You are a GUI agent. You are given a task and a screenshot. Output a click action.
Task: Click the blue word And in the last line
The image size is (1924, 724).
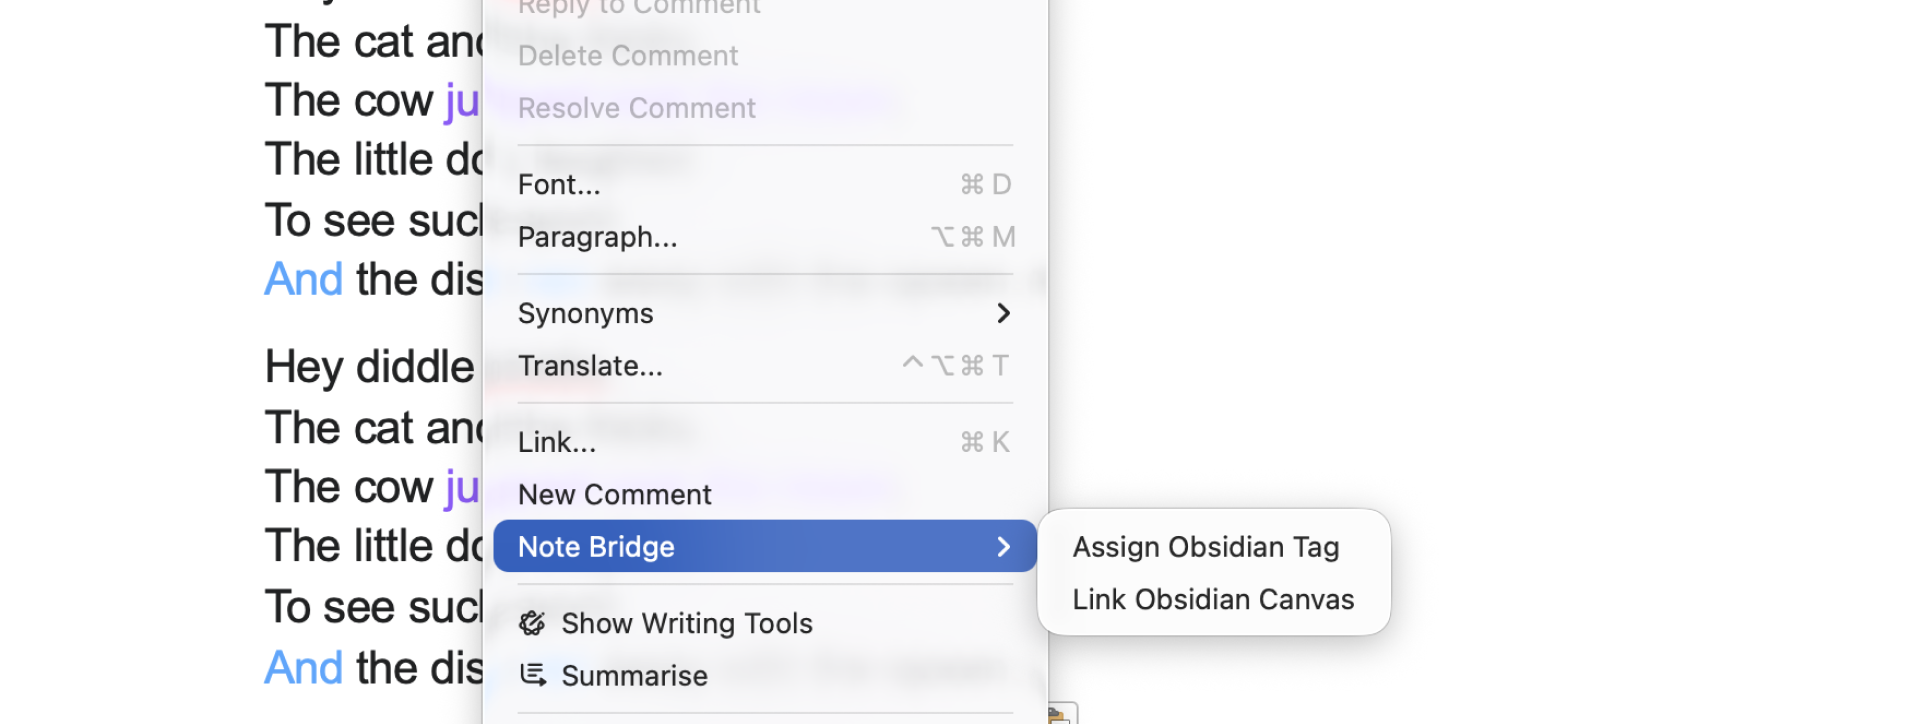point(303,667)
